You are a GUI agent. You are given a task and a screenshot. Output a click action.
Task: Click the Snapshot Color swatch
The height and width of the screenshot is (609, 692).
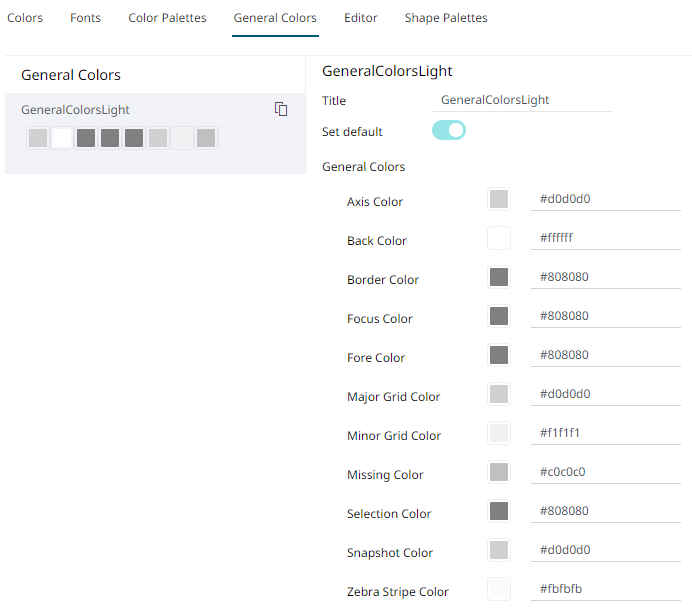pos(499,550)
